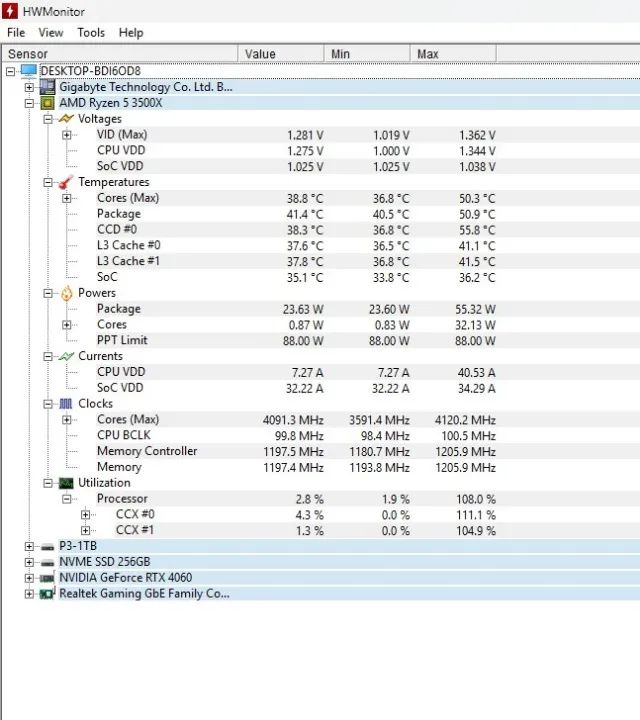The width and height of the screenshot is (640, 720).
Task: Click the Powers flame icon
Action: tap(67, 293)
